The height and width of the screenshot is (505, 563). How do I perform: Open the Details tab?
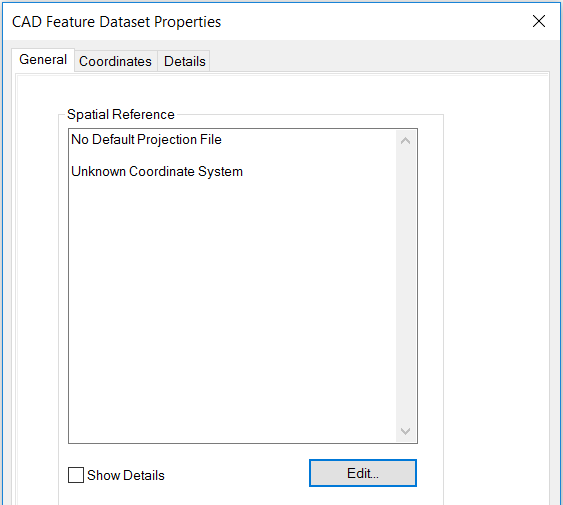[185, 61]
